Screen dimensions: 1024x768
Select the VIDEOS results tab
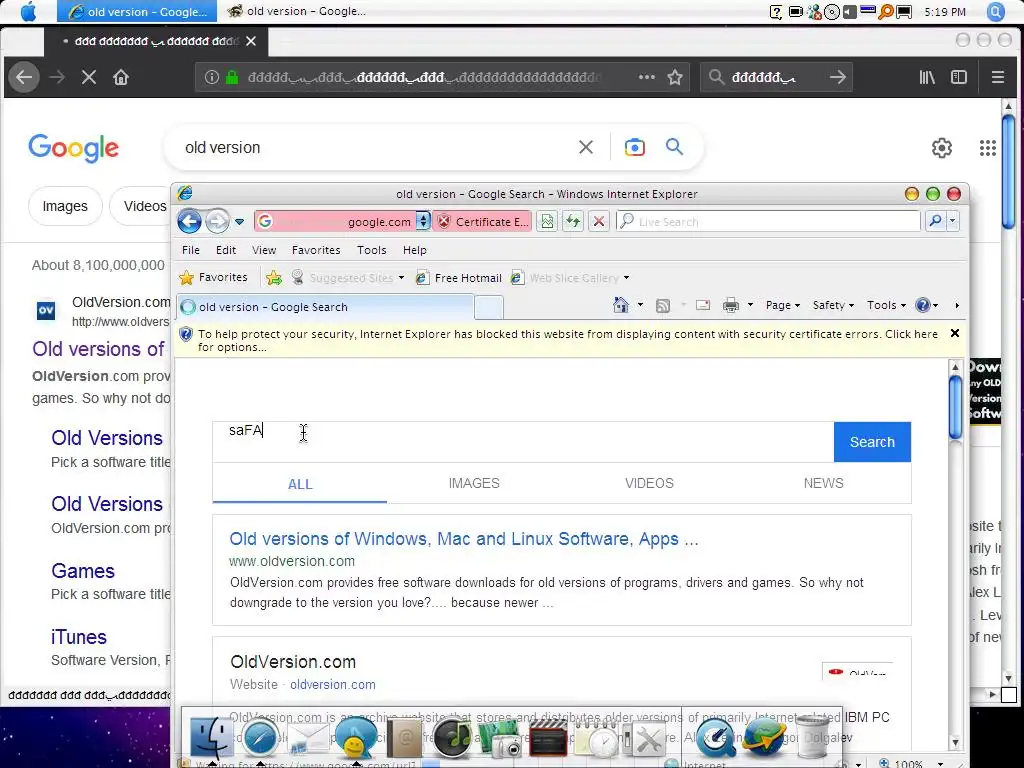tap(649, 483)
